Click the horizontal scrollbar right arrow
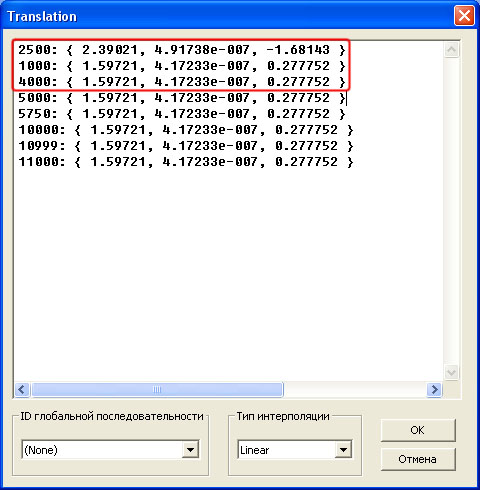 click(x=434, y=389)
